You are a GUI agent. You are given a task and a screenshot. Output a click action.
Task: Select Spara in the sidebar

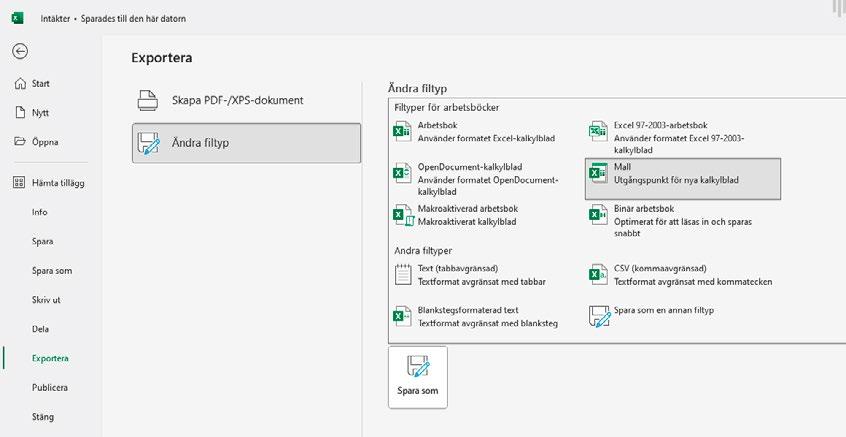pos(45,241)
